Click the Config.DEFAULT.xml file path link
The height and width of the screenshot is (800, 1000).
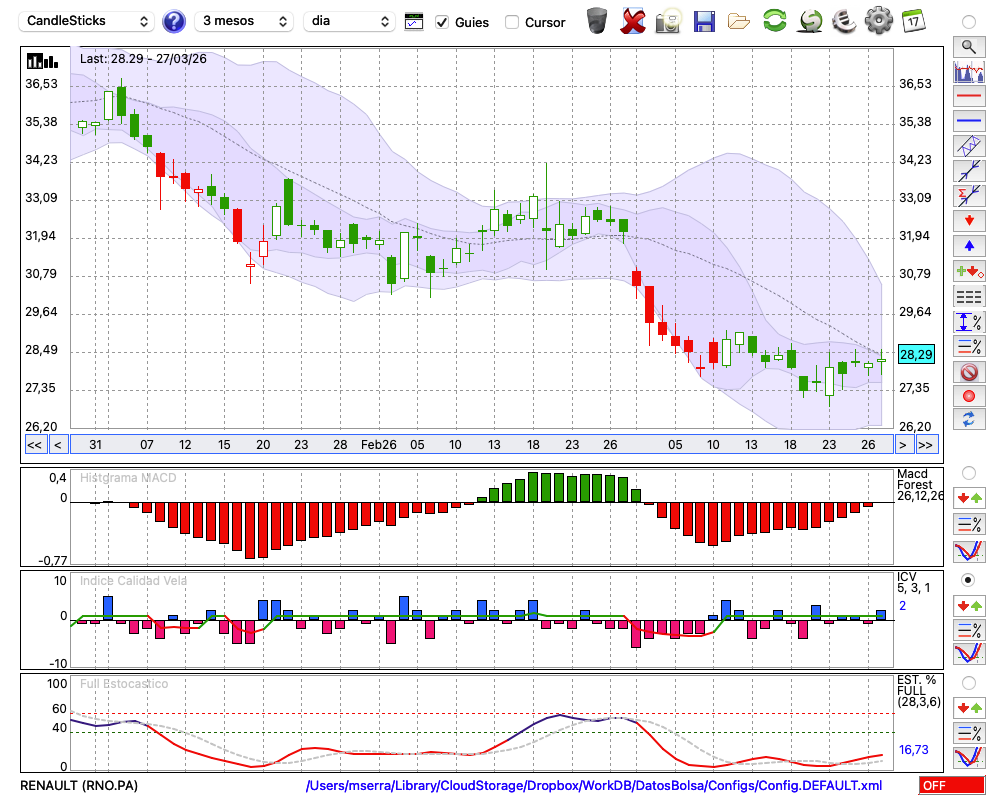point(594,786)
